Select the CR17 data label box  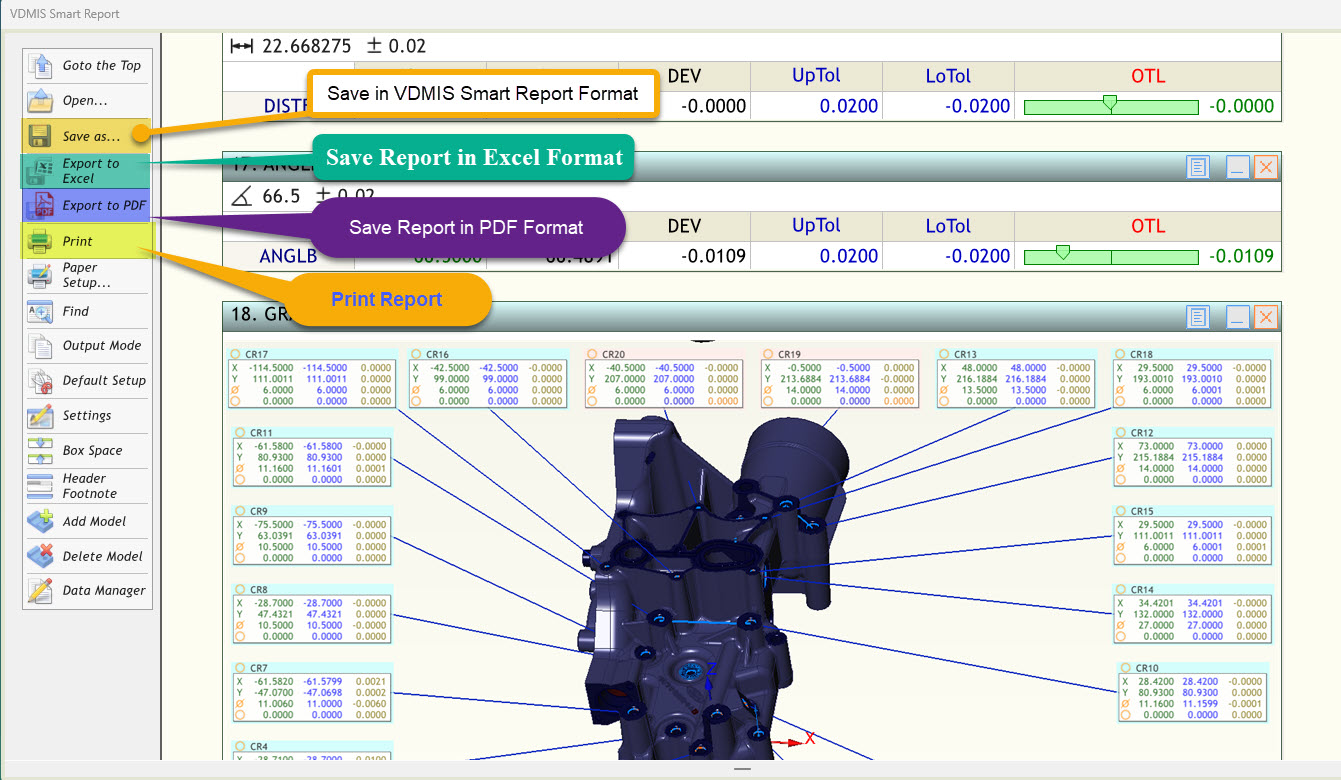311,378
